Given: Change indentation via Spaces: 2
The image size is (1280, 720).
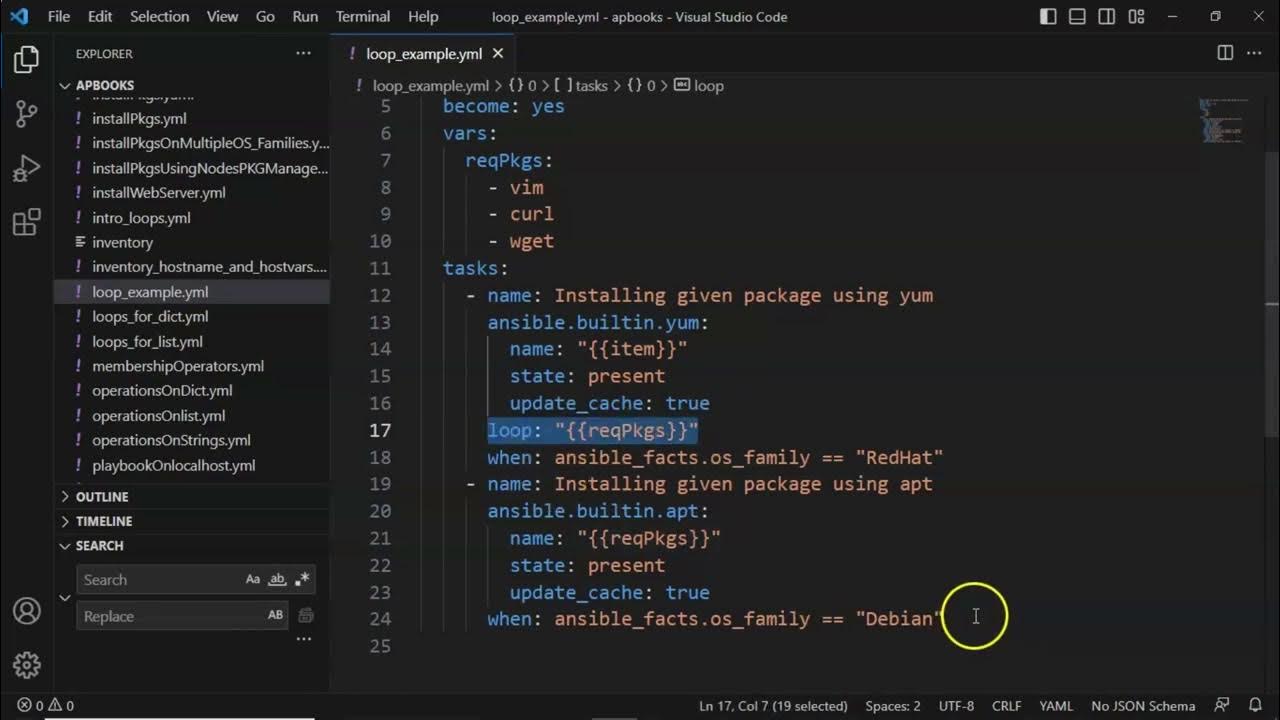Looking at the screenshot, I should tap(893, 706).
